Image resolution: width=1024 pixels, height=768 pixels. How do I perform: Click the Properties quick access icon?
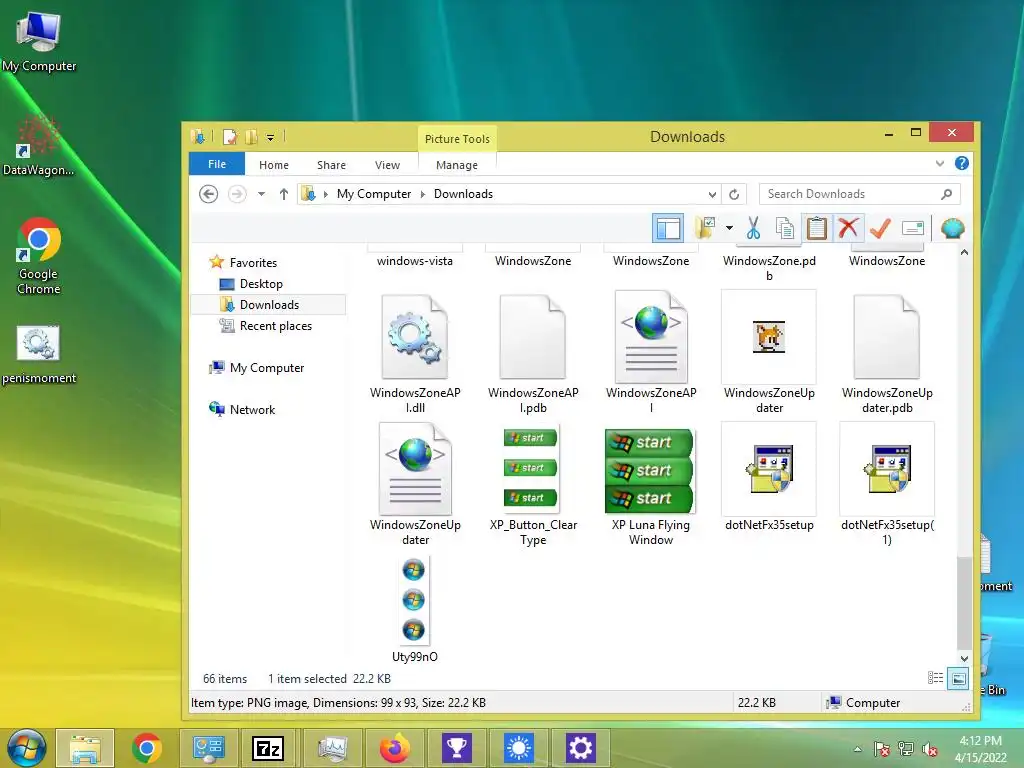coord(230,136)
